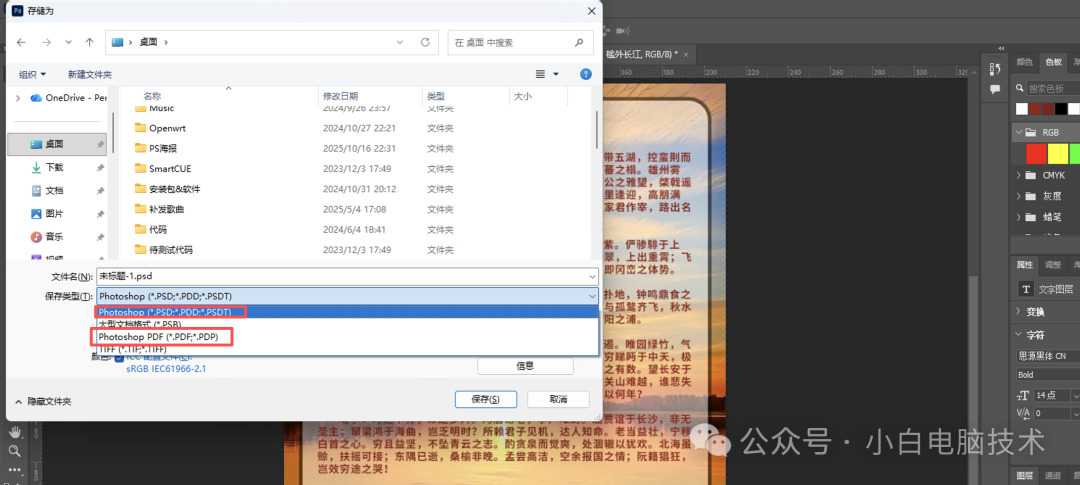
Task: Open the Comments panel speech-bubble icon
Action: pos(995,90)
